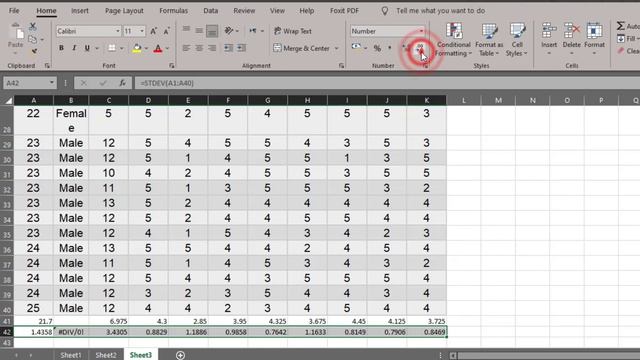The width and height of the screenshot is (640, 360).
Task: Open the Format cells menu
Action: point(594,40)
